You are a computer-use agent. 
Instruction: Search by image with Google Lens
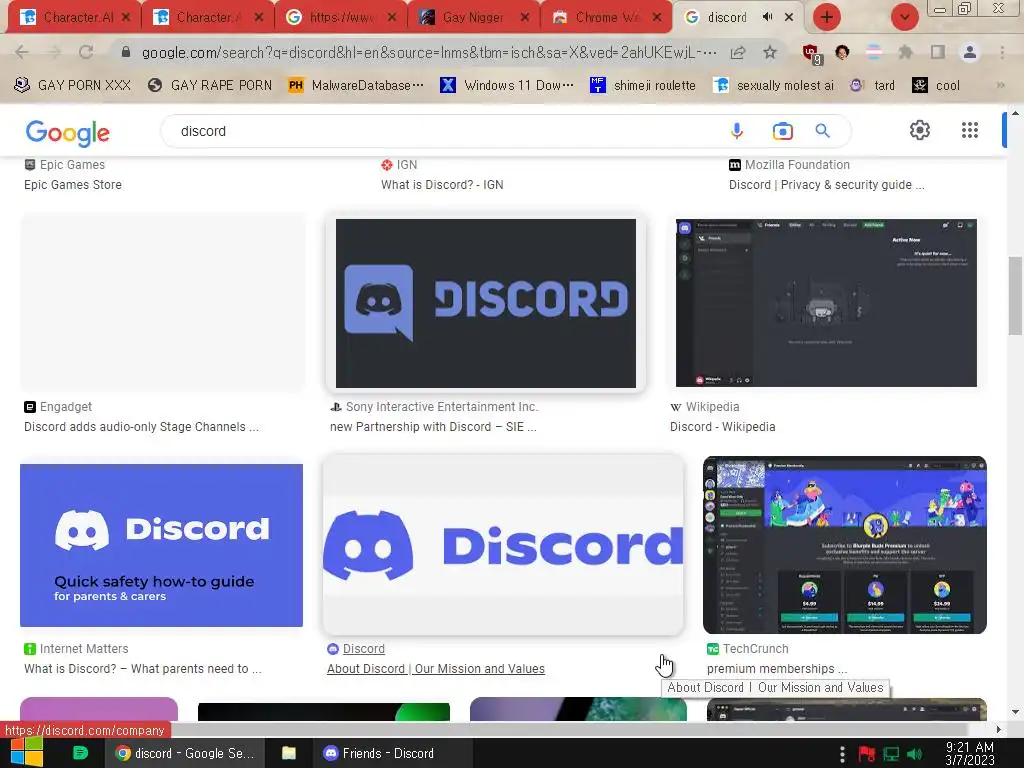point(782,131)
